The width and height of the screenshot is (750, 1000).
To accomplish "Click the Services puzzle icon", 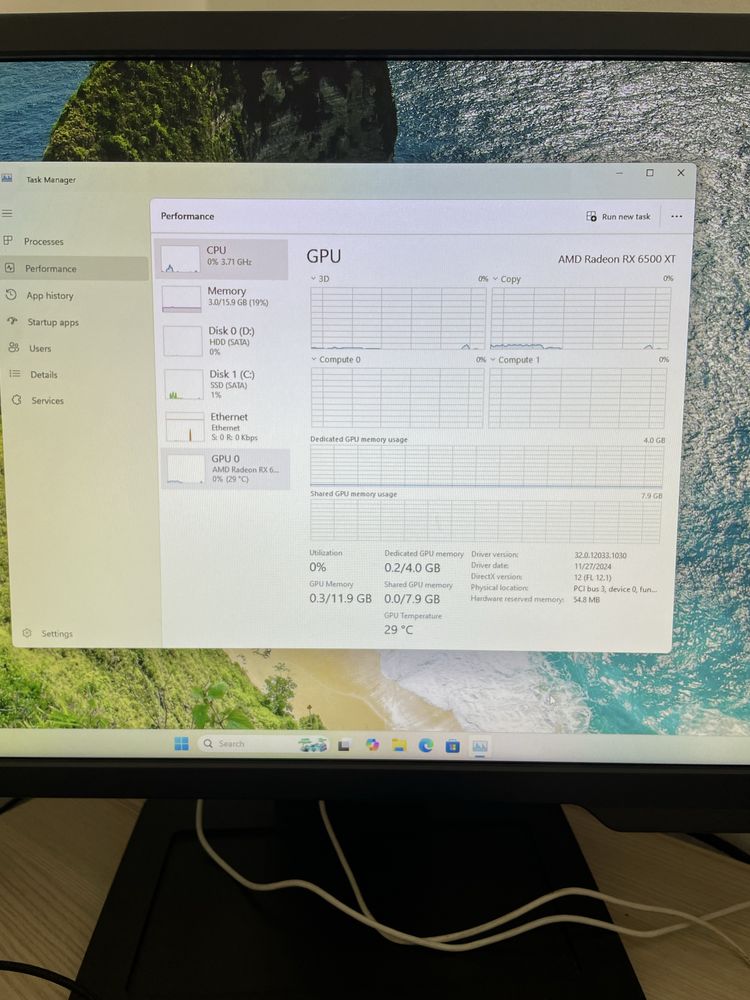I will pyautogui.click(x=17, y=400).
